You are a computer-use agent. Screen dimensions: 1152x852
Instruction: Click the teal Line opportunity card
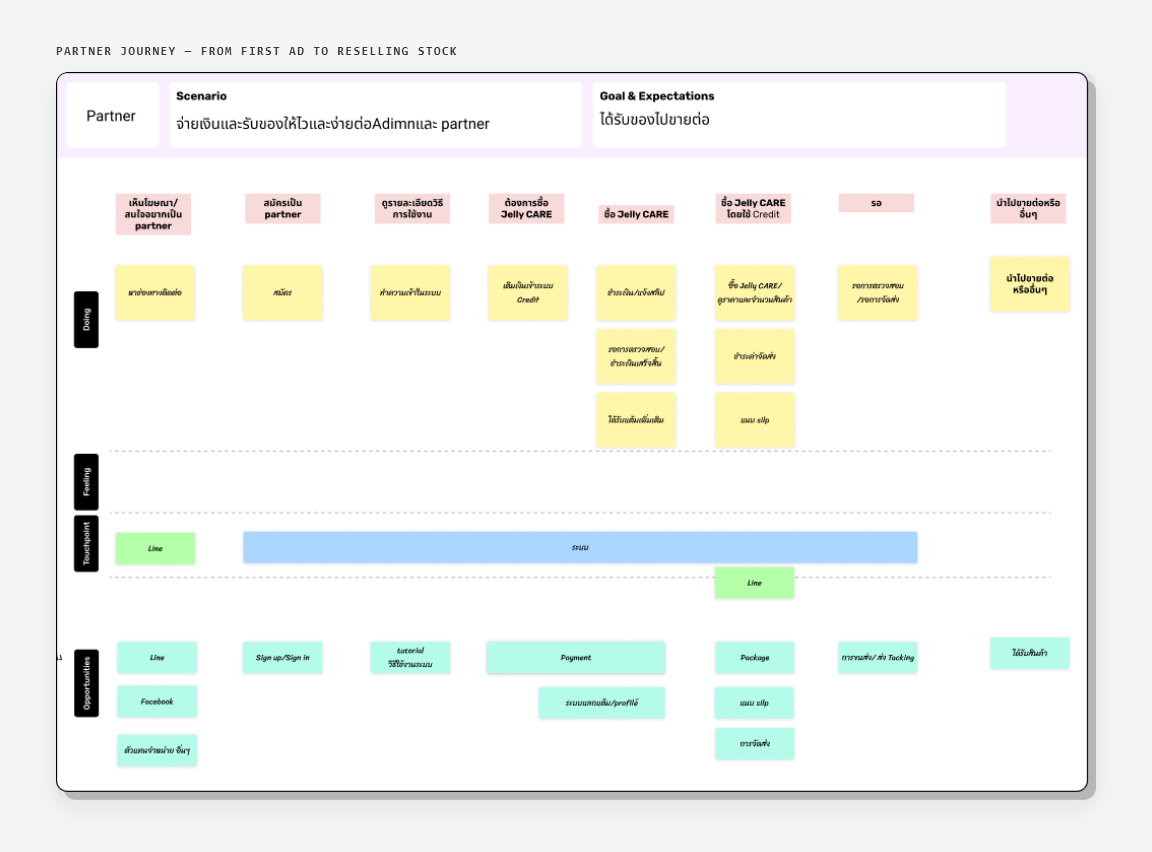[x=157, y=657]
